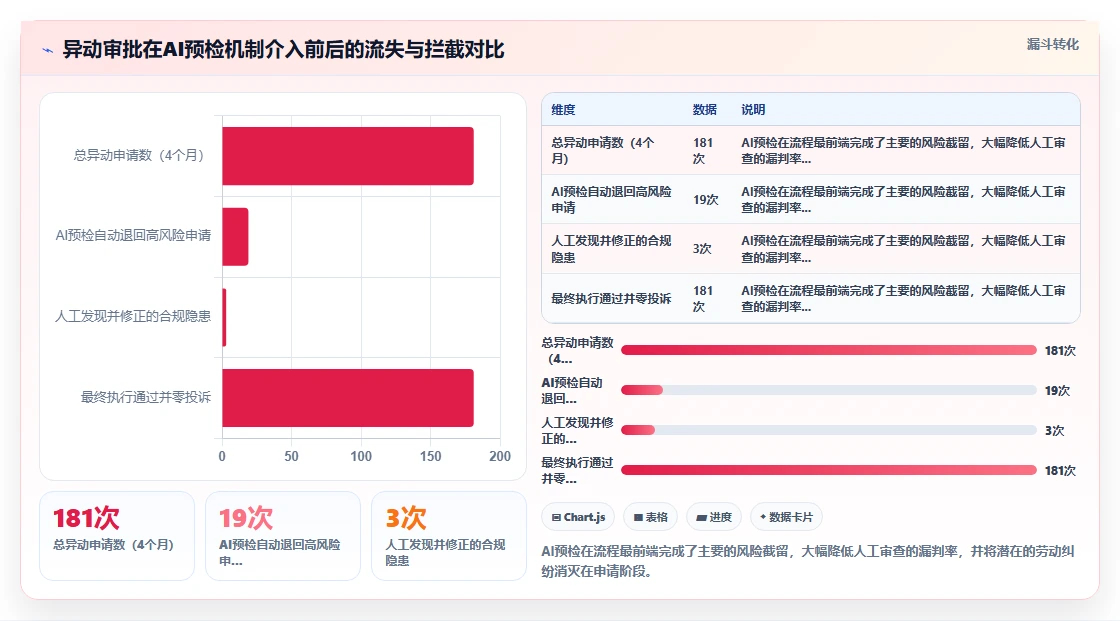
Task: Click the progress label 人工发现并修正的...
Action: coord(578,430)
